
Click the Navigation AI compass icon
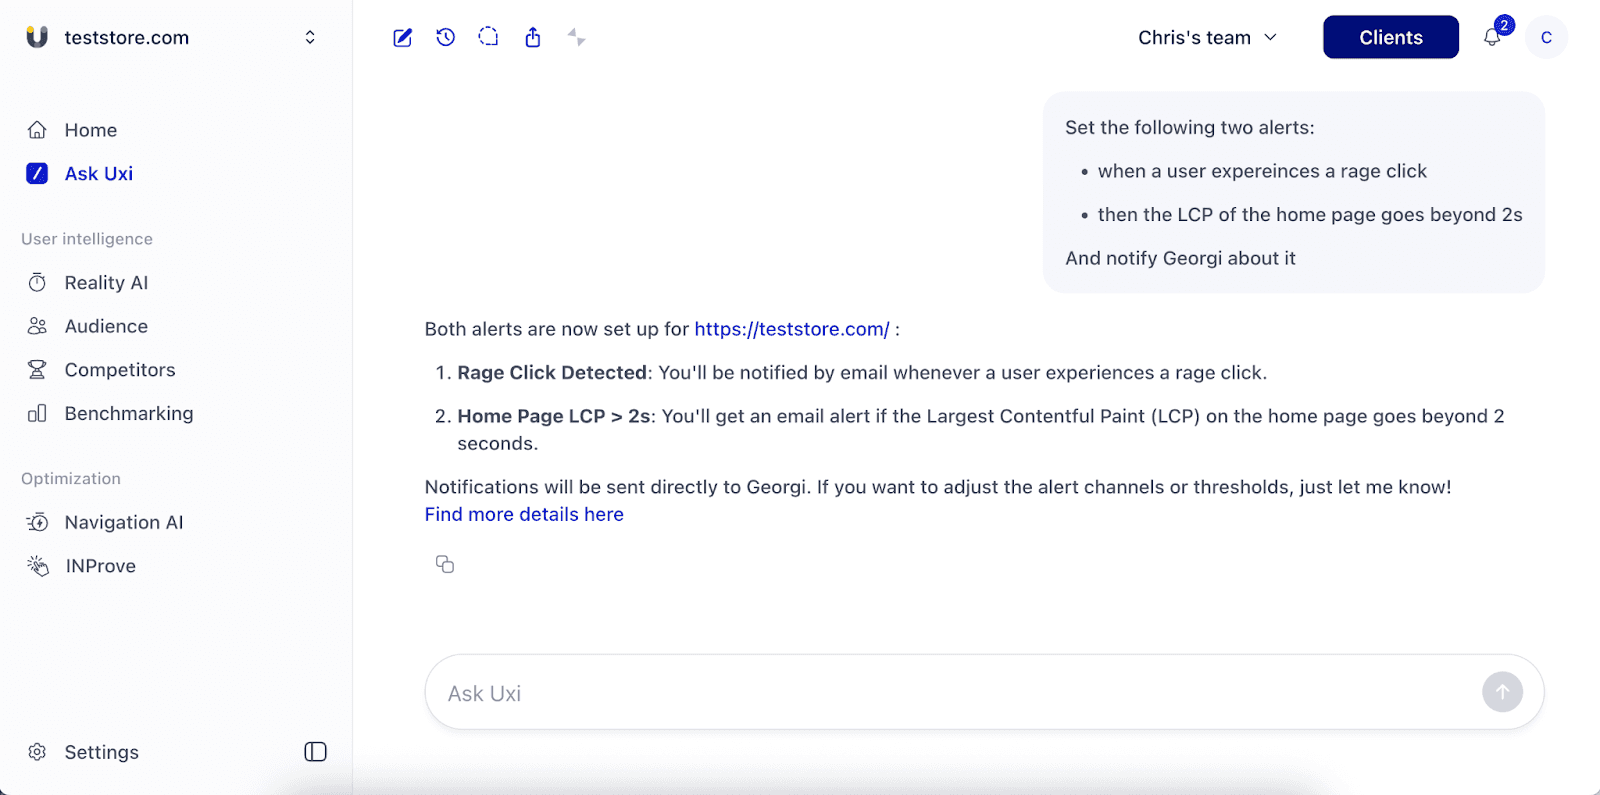click(x=37, y=522)
